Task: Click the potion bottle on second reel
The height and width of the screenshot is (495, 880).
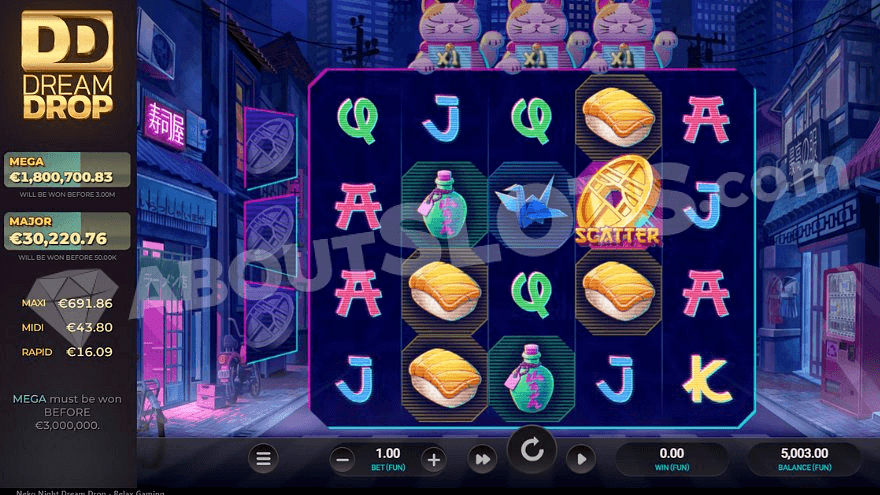Action: pyautogui.click(x=444, y=204)
